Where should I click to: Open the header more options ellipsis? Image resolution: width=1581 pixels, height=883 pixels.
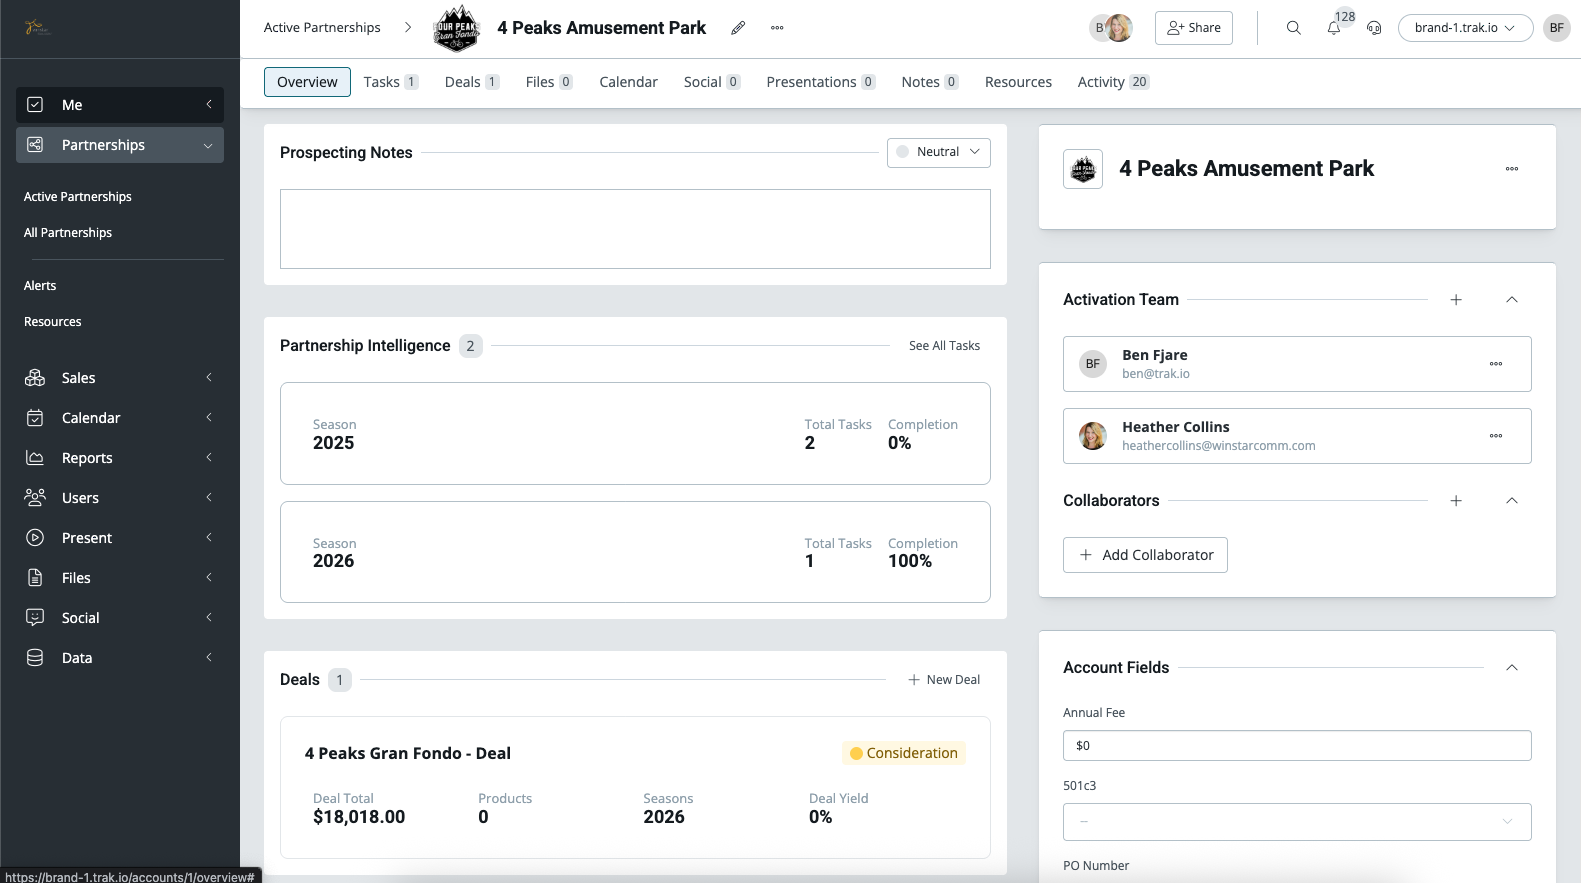(777, 28)
